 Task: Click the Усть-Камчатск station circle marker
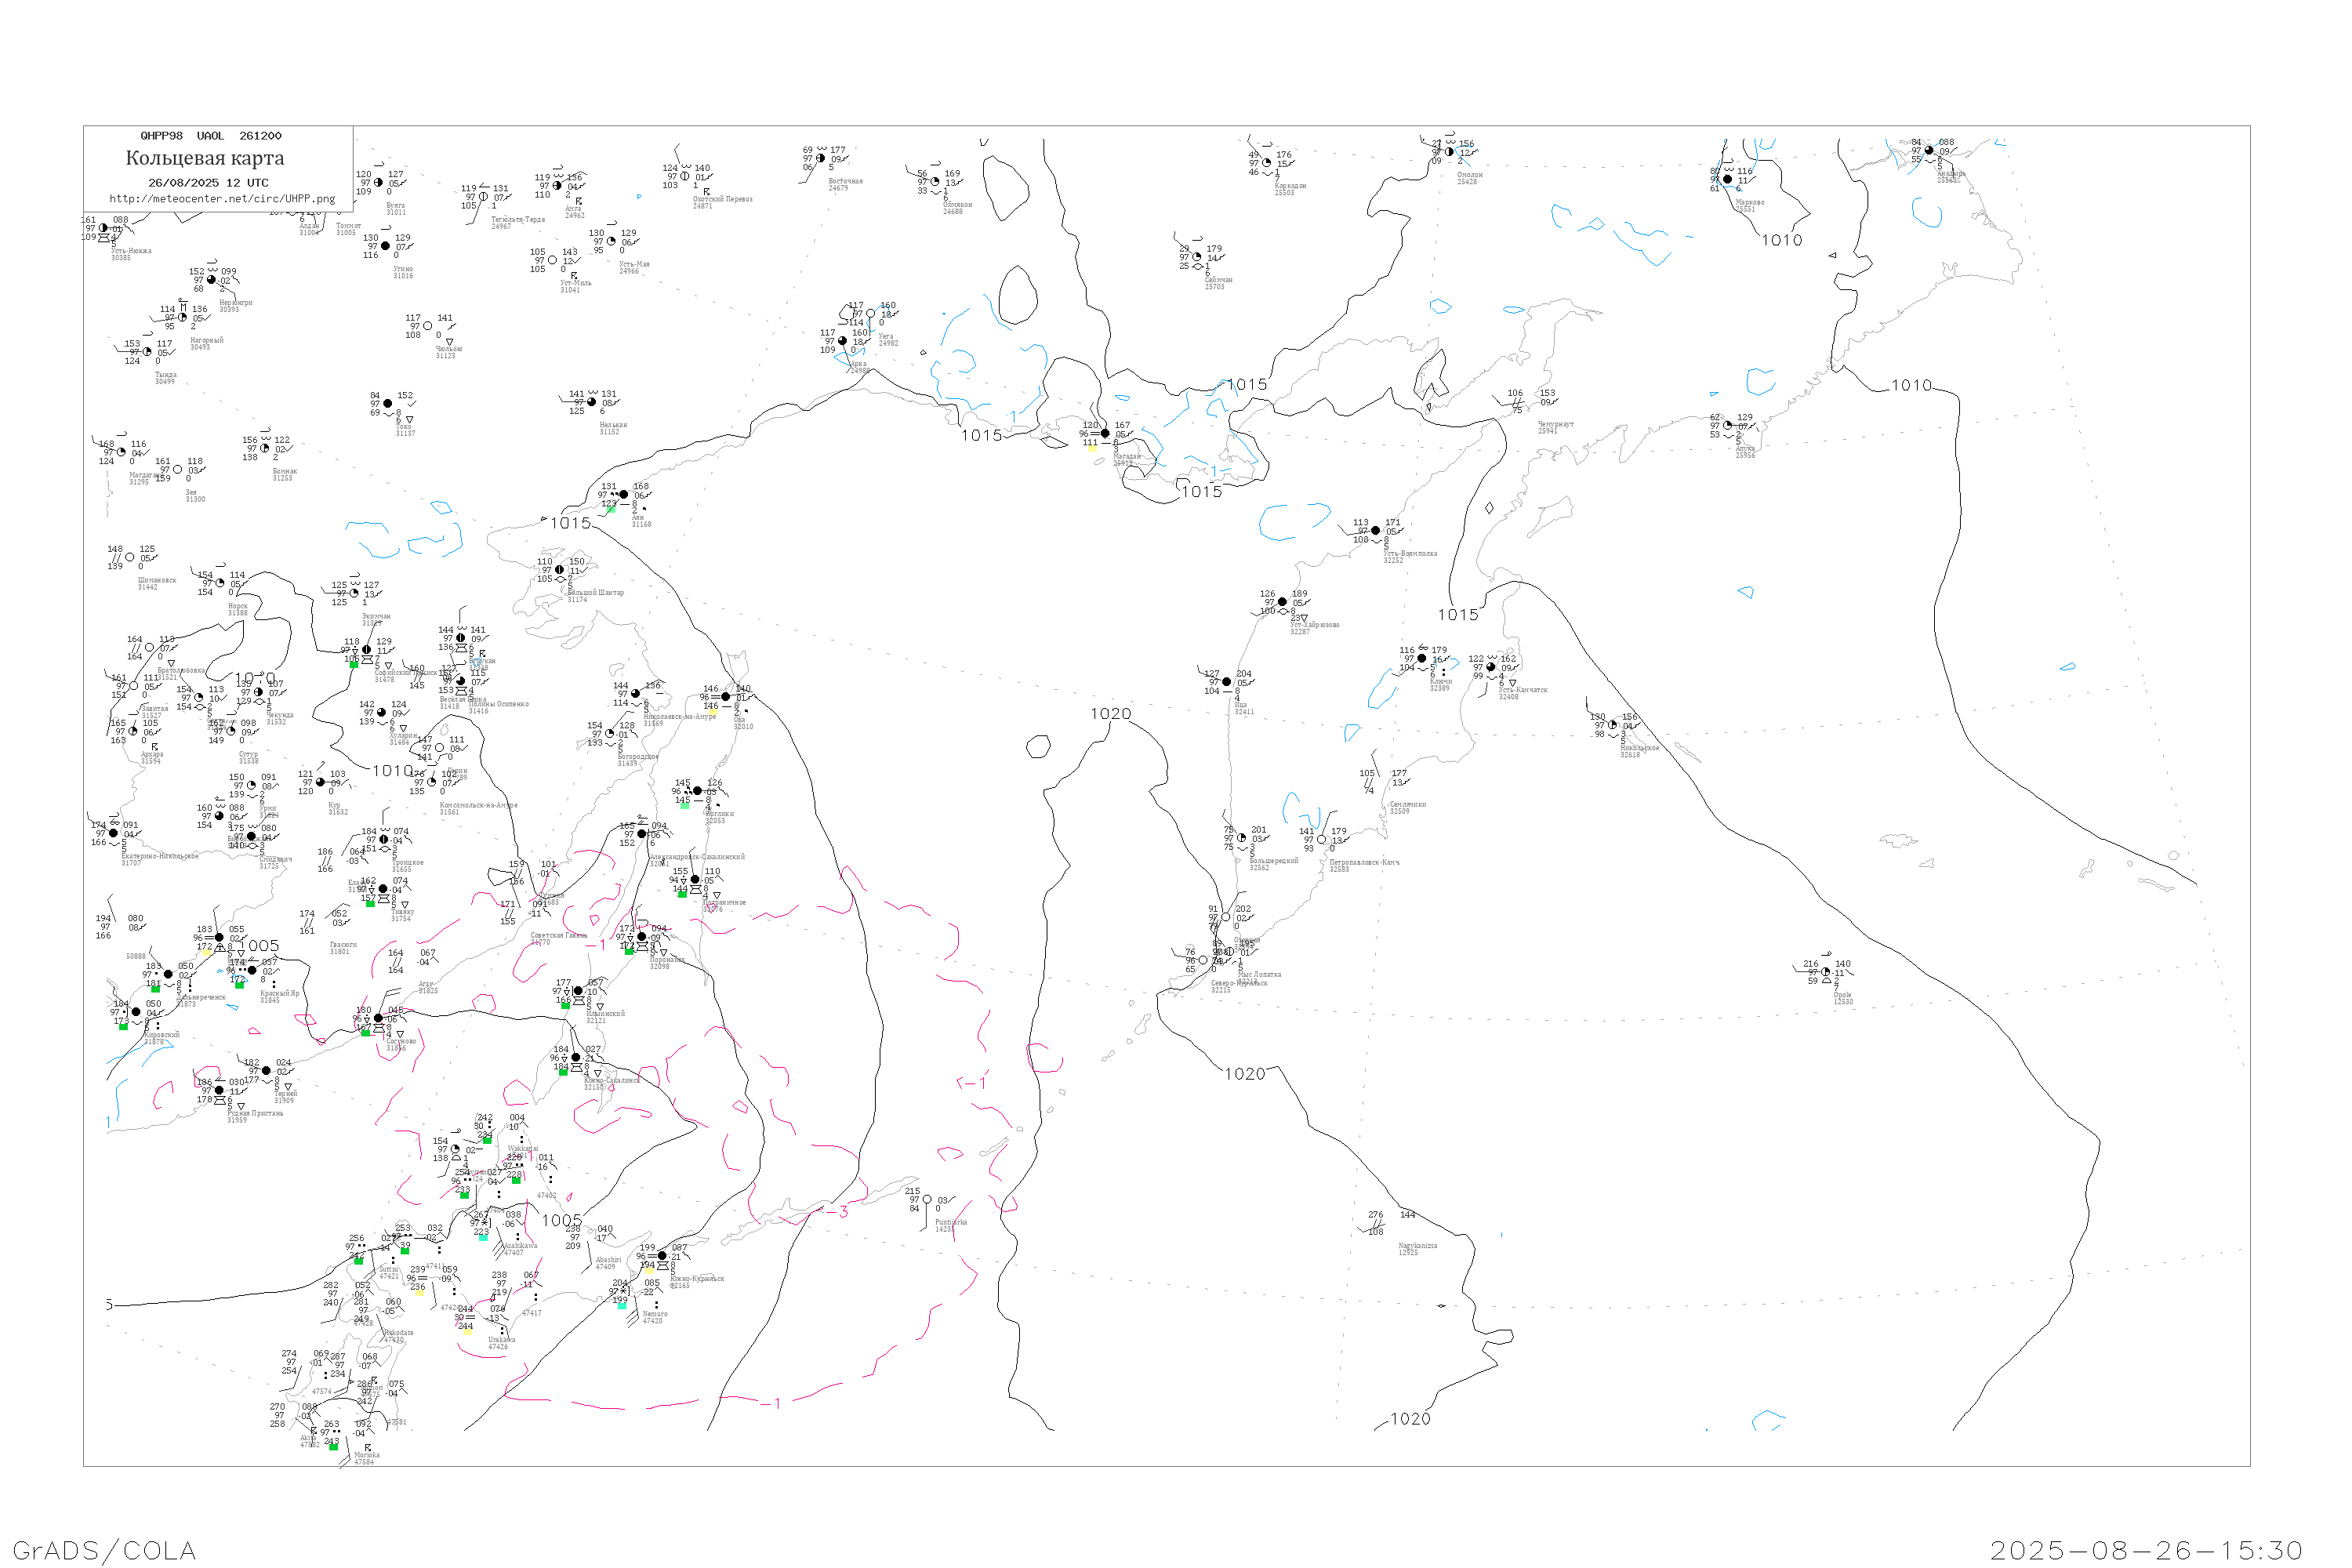pyautogui.click(x=1491, y=668)
